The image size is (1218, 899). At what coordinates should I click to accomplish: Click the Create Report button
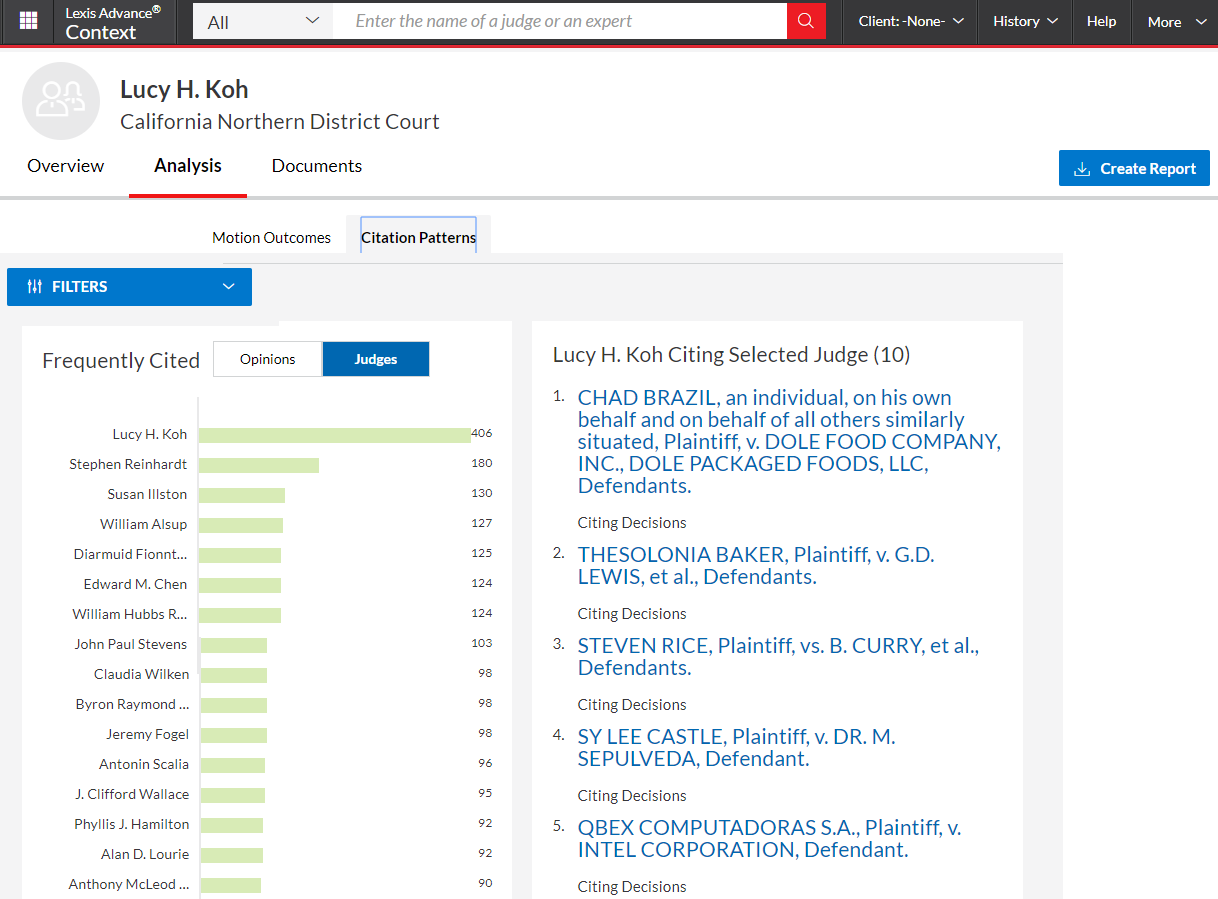click(1134, 168)
